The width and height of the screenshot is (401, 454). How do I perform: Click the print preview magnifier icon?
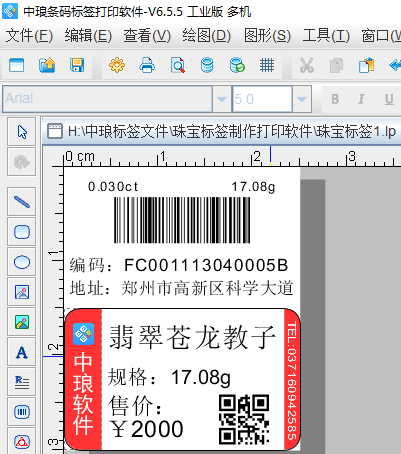pos(177,65)
